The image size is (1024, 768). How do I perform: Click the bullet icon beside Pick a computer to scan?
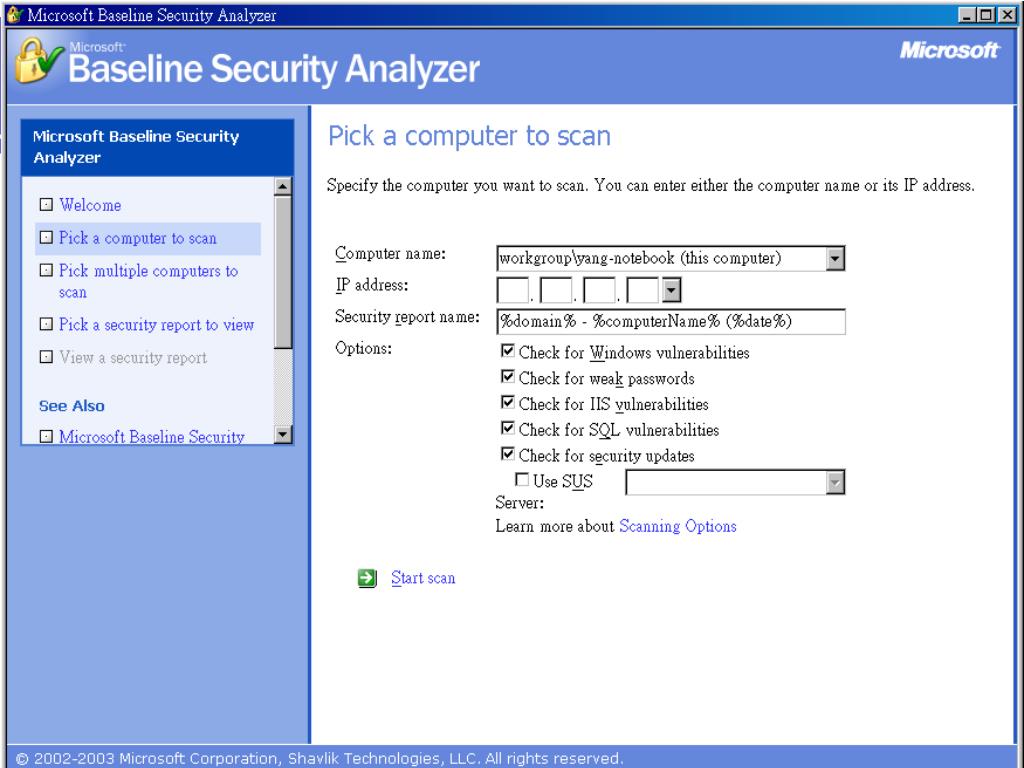pyautogui.click(x=46, y=238)
